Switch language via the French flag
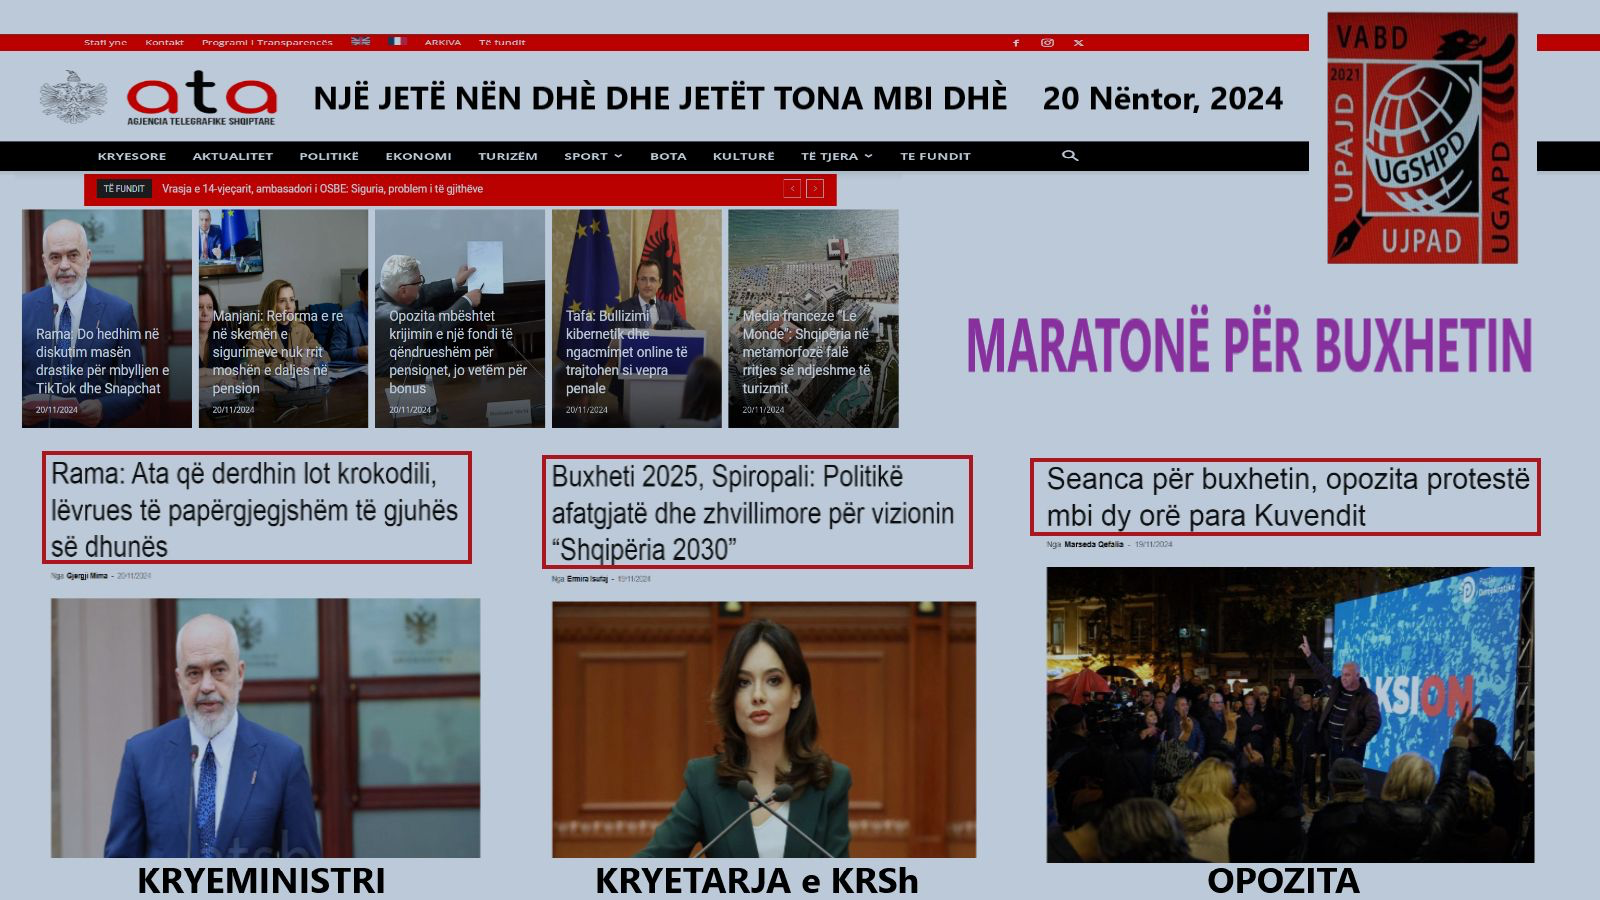 click(x=397, y=42)
